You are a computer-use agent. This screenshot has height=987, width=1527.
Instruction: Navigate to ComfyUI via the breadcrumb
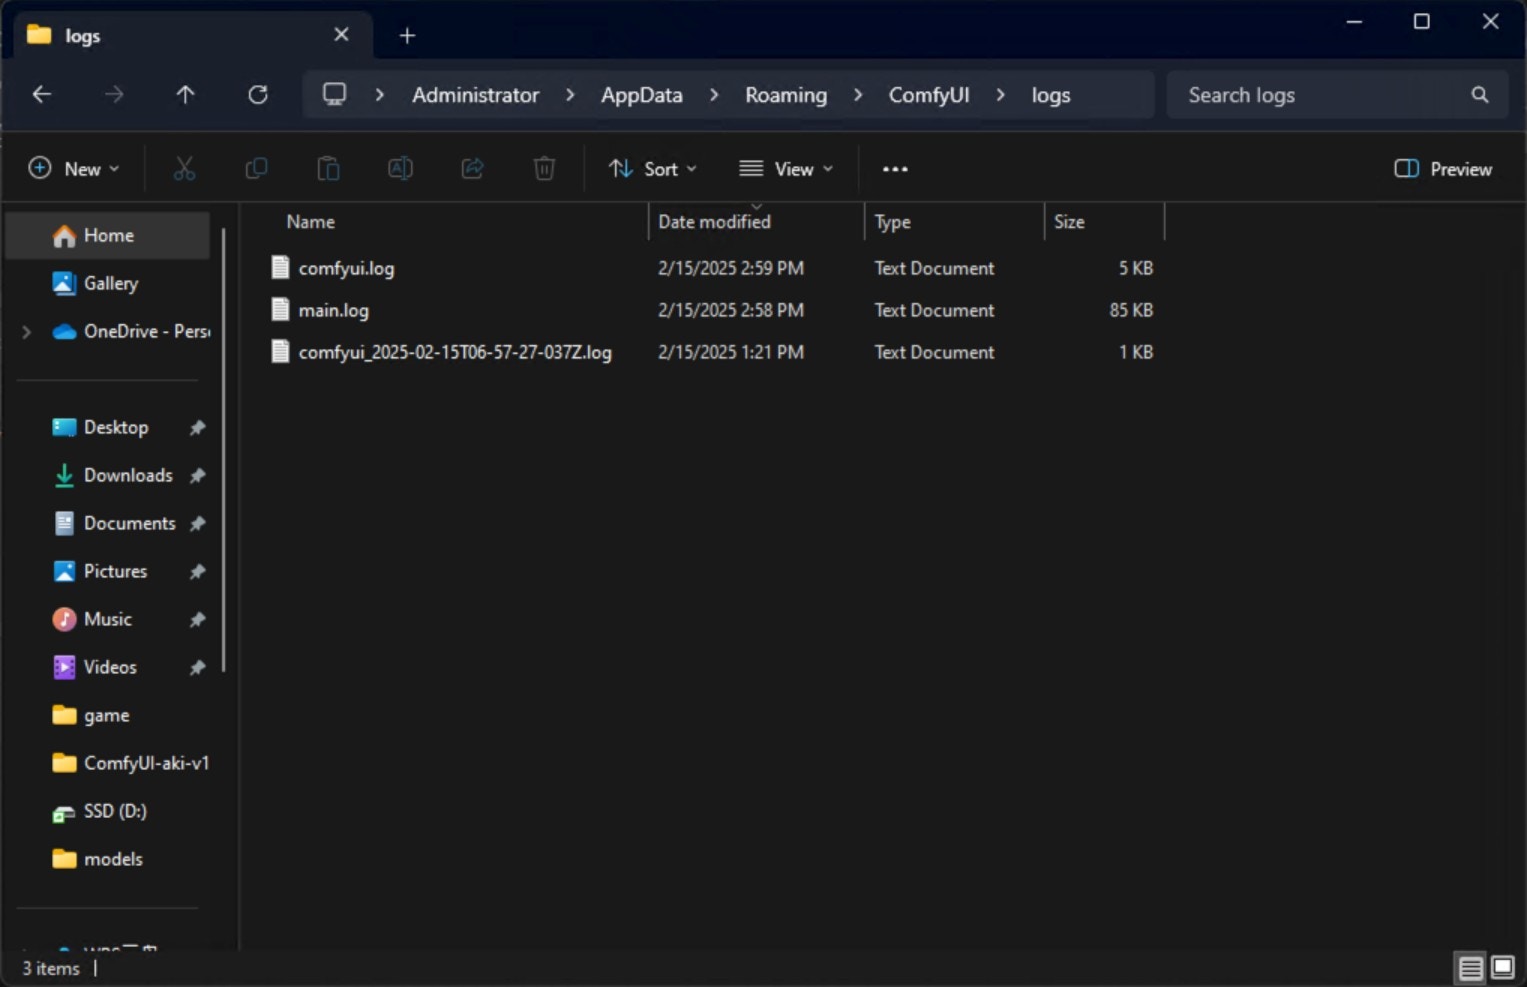click(928, 94)
